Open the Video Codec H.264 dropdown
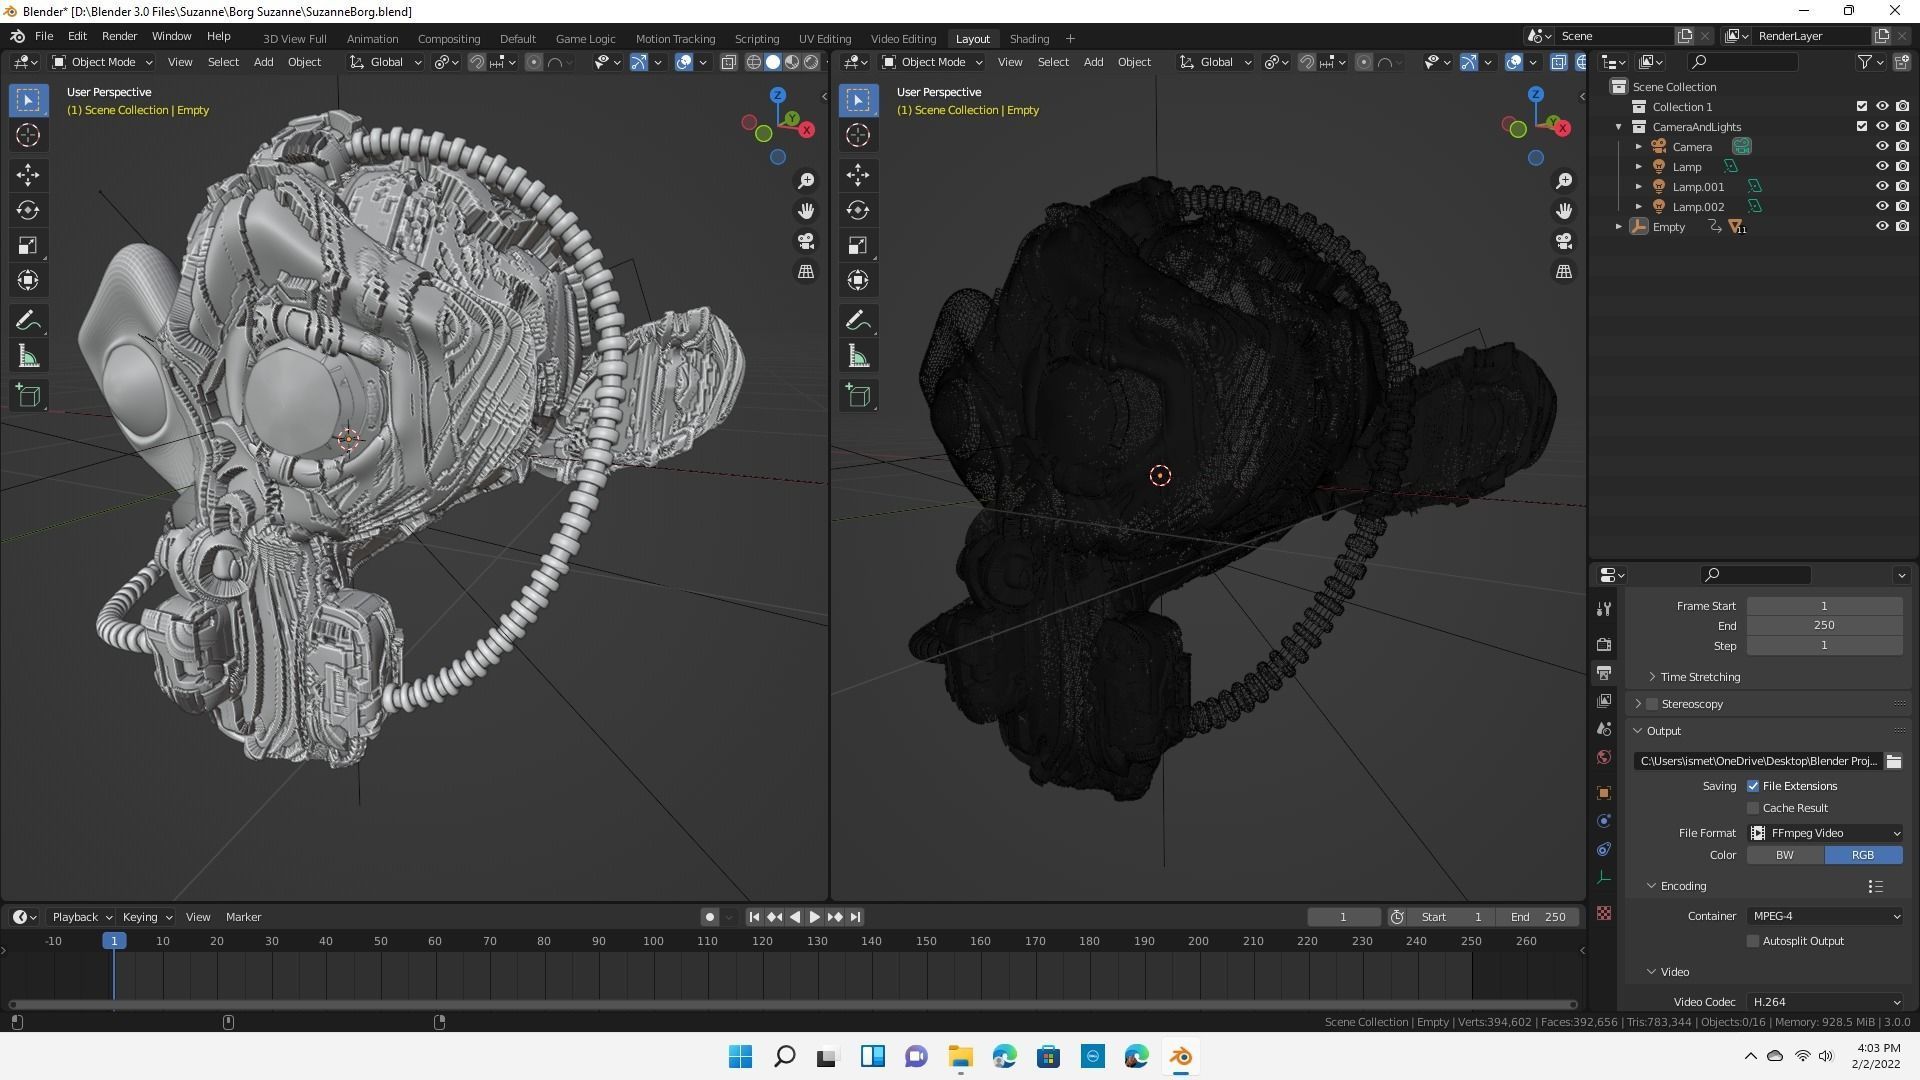 click(x=1825, y=1002)
